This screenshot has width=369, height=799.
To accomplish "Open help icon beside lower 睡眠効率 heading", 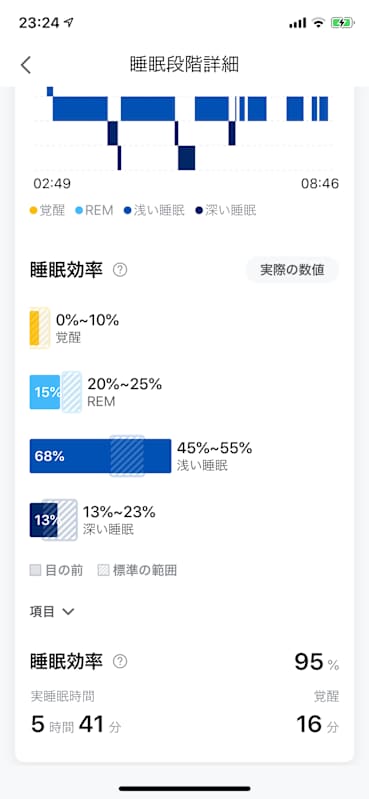I will pos(120,662).
